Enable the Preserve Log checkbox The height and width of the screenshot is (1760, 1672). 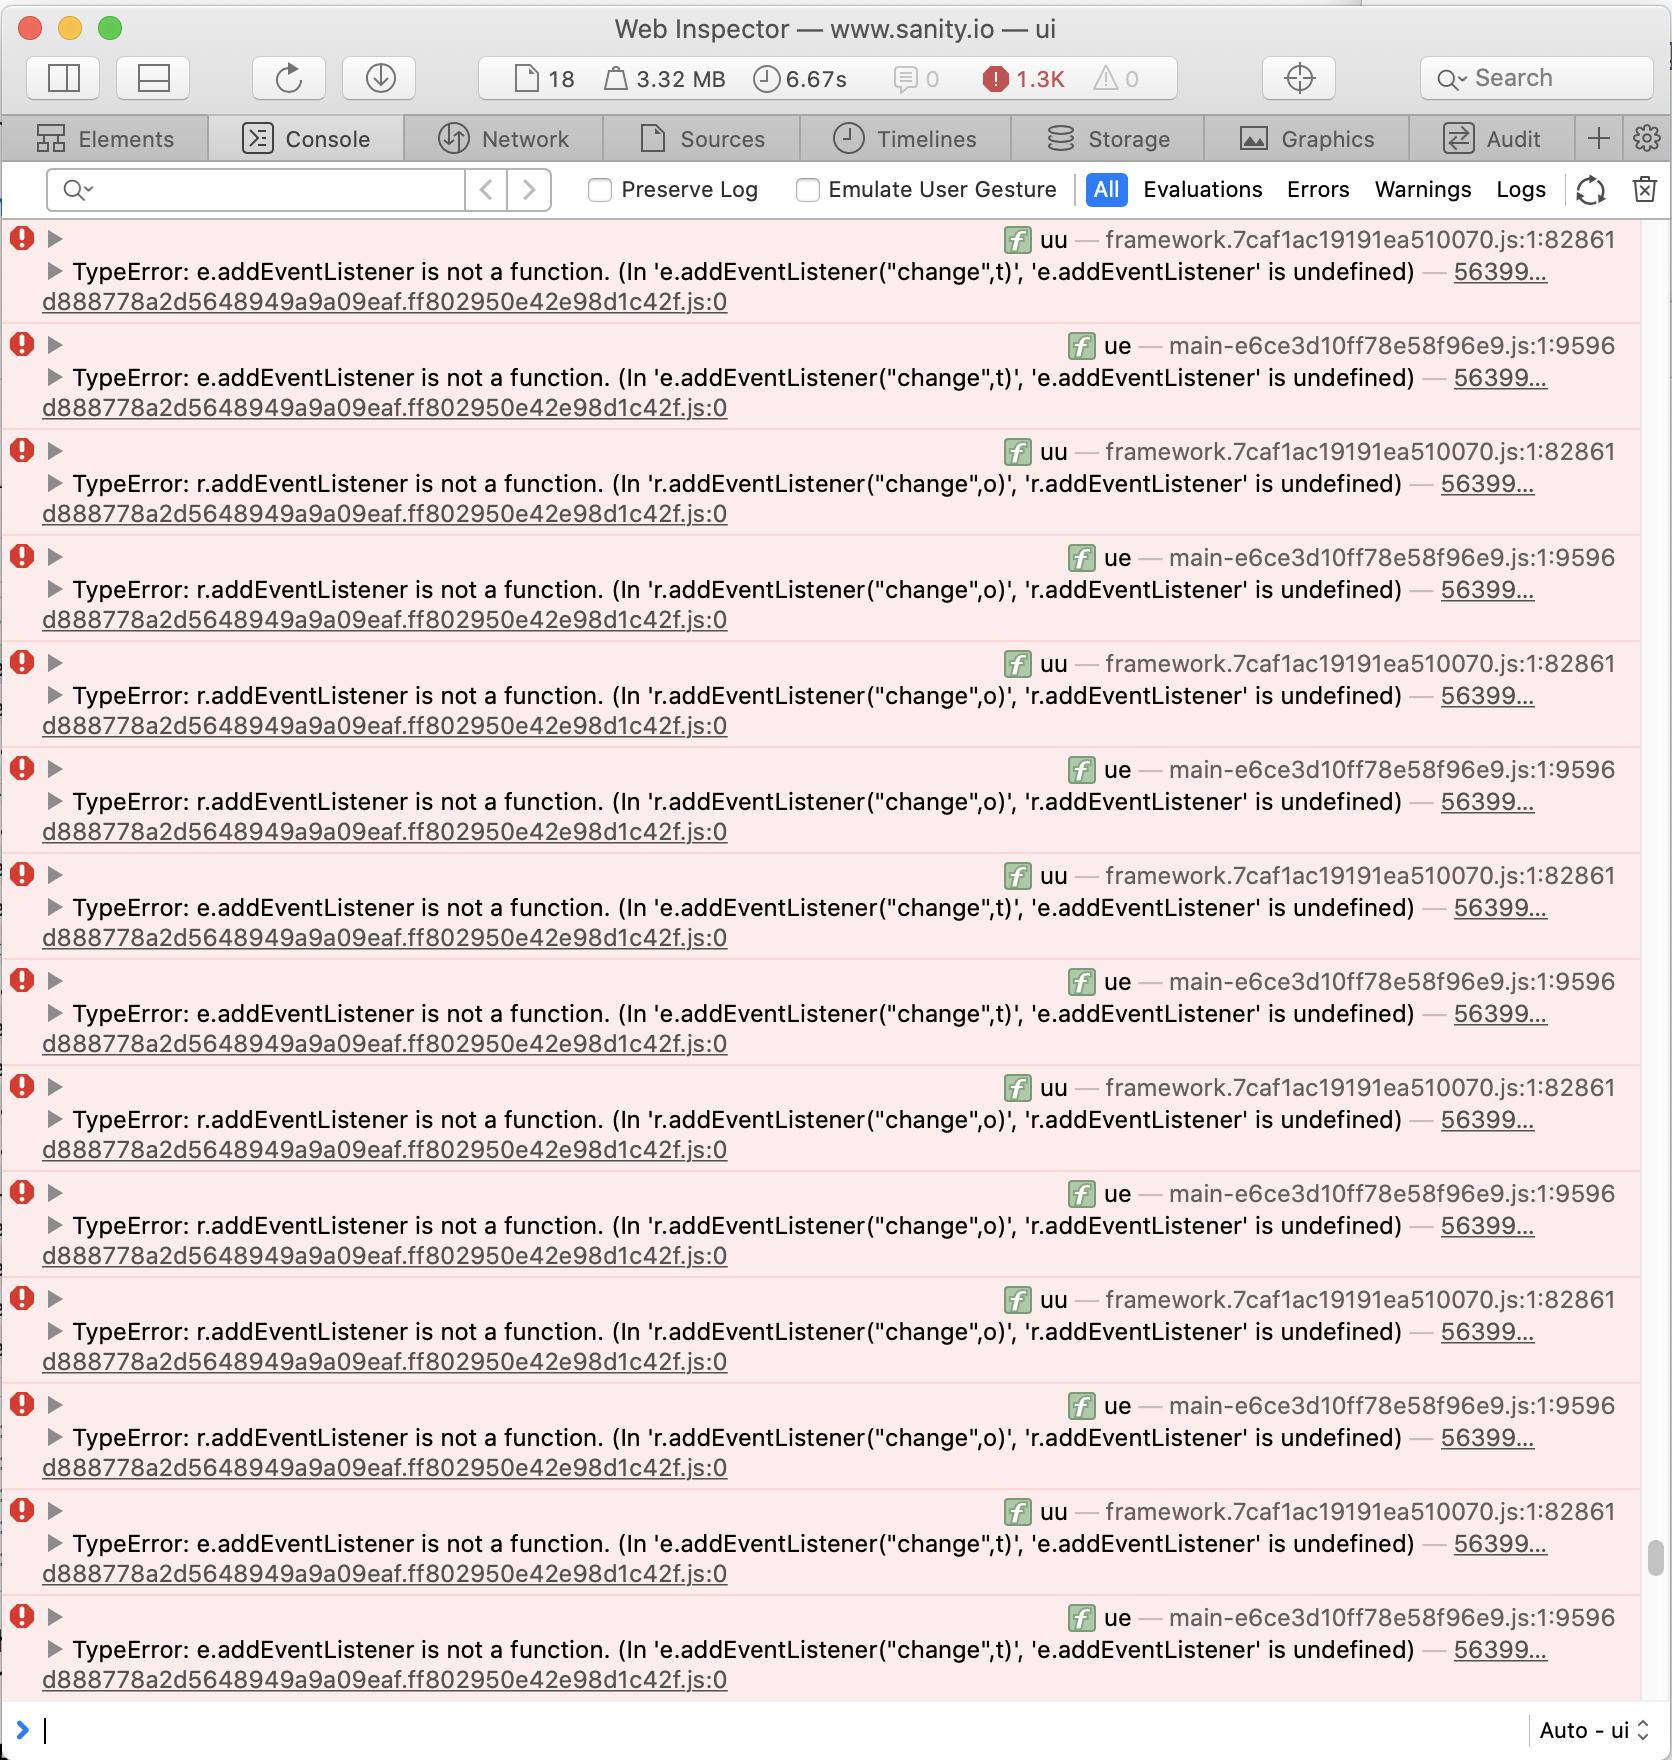[600, 190]
